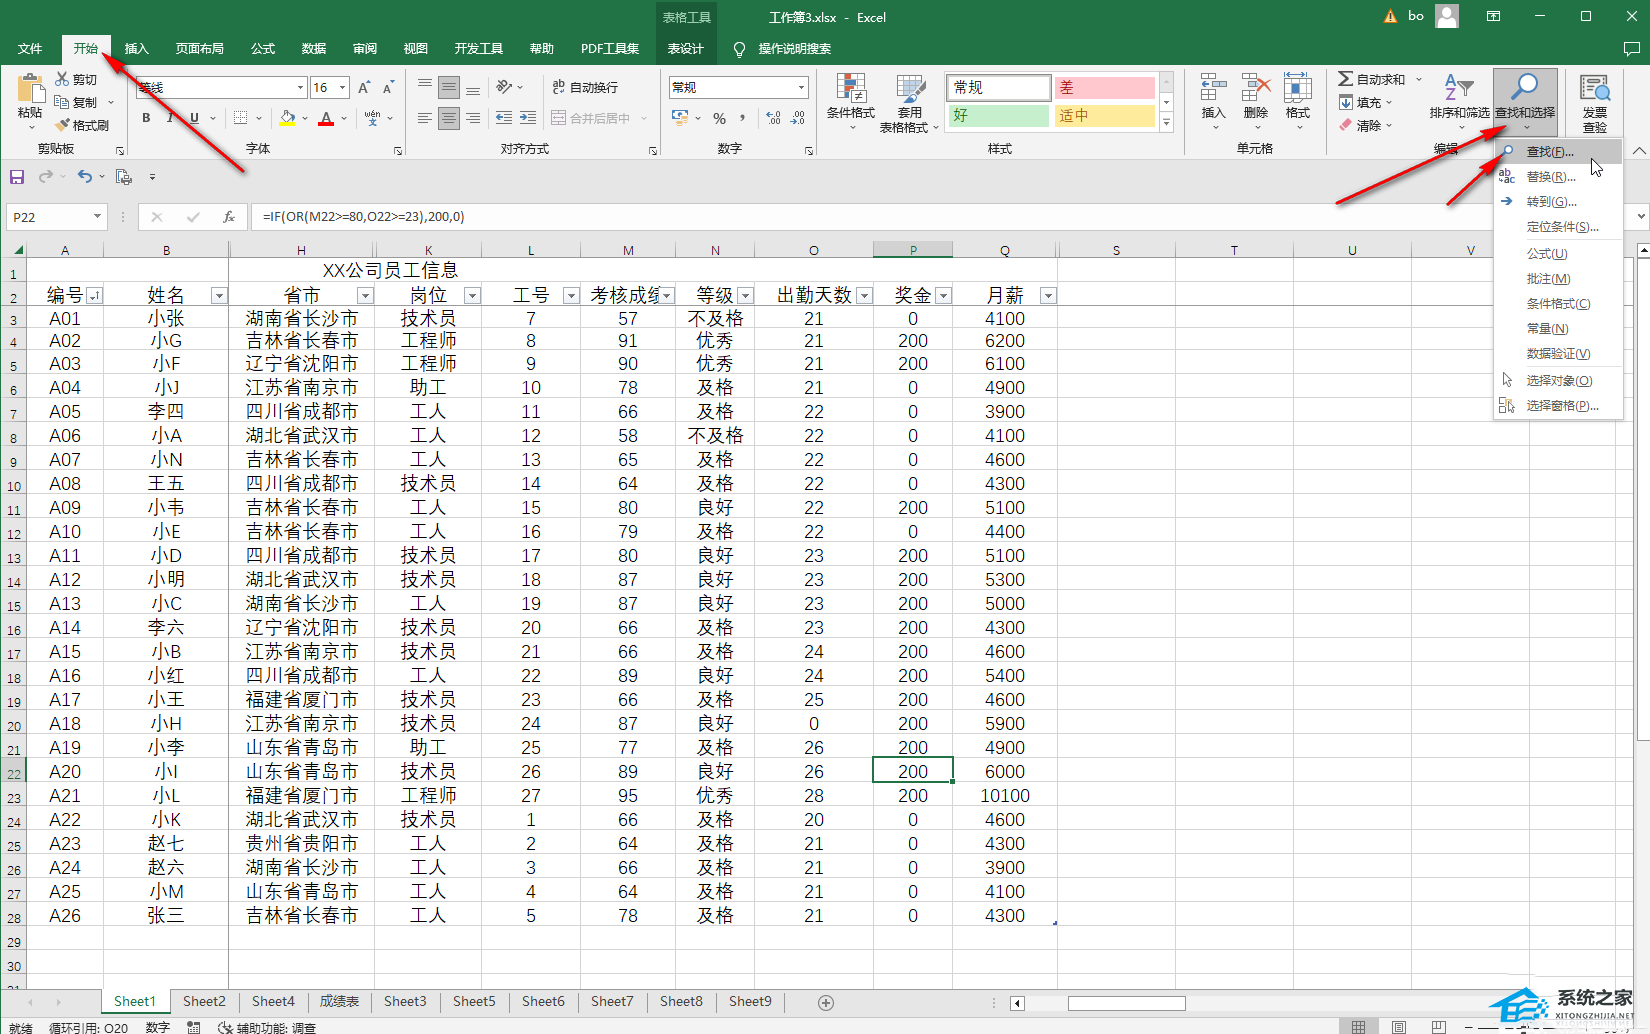Toggle wrap text (自动换行)
1650x1034 pixels.
585,88
